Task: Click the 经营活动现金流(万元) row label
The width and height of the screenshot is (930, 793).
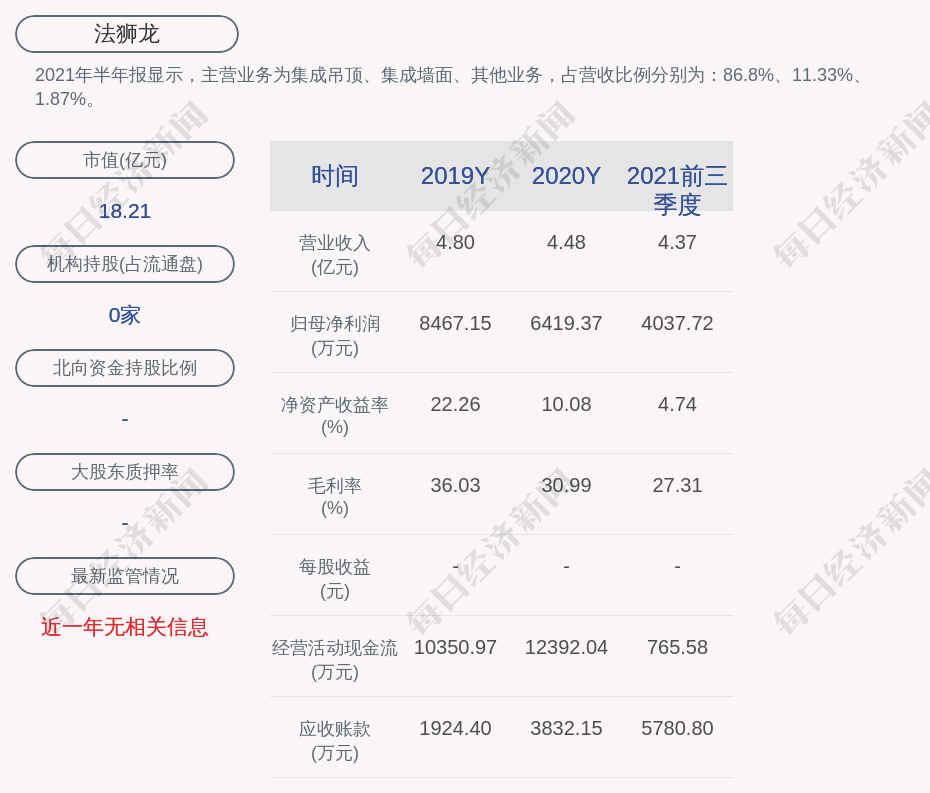Action: click(335, 659)
